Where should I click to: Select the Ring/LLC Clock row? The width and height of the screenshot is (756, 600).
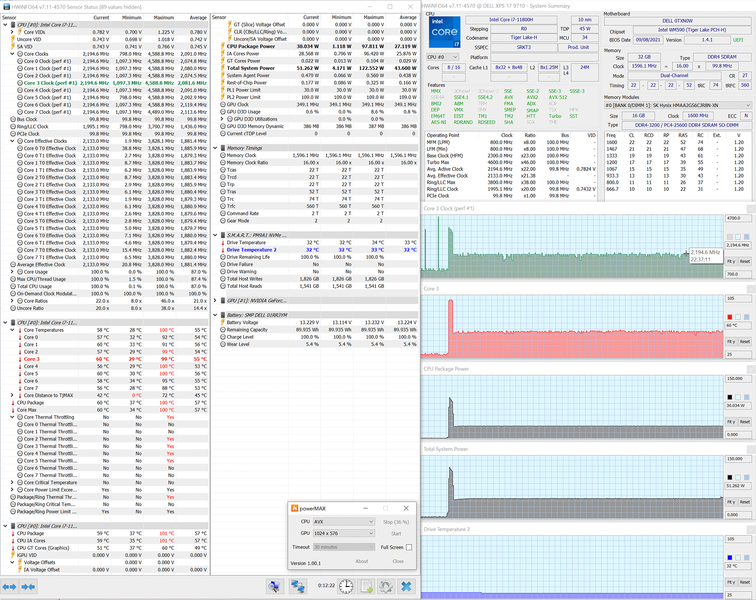tap(105, 127)
